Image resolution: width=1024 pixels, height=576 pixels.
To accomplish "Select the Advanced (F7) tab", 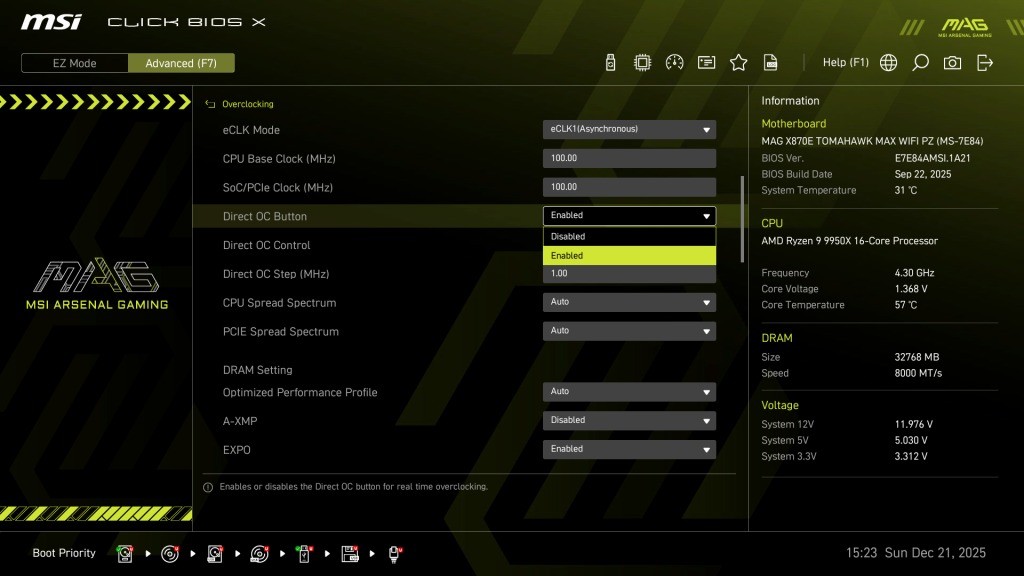I will click(x=181, y=63).
